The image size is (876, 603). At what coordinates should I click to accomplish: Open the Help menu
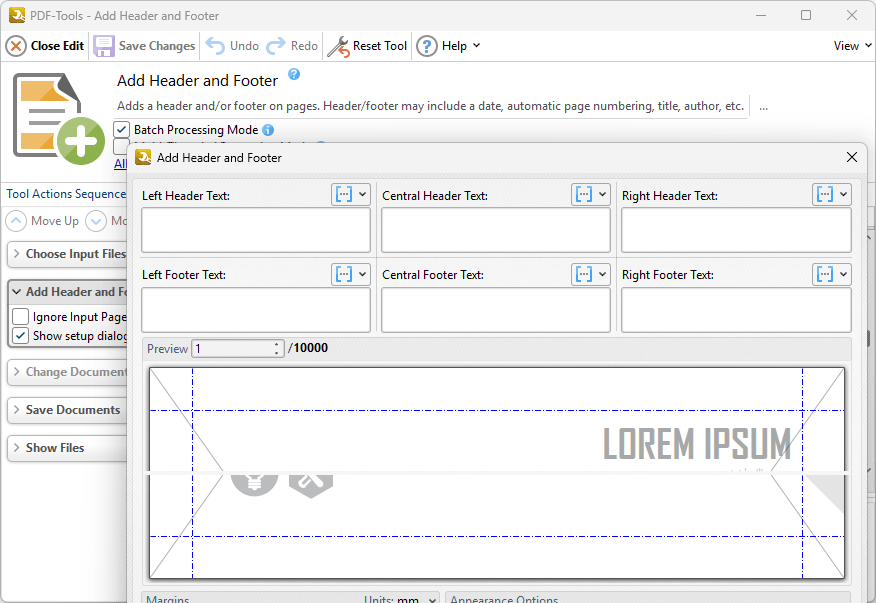(448, 46)
